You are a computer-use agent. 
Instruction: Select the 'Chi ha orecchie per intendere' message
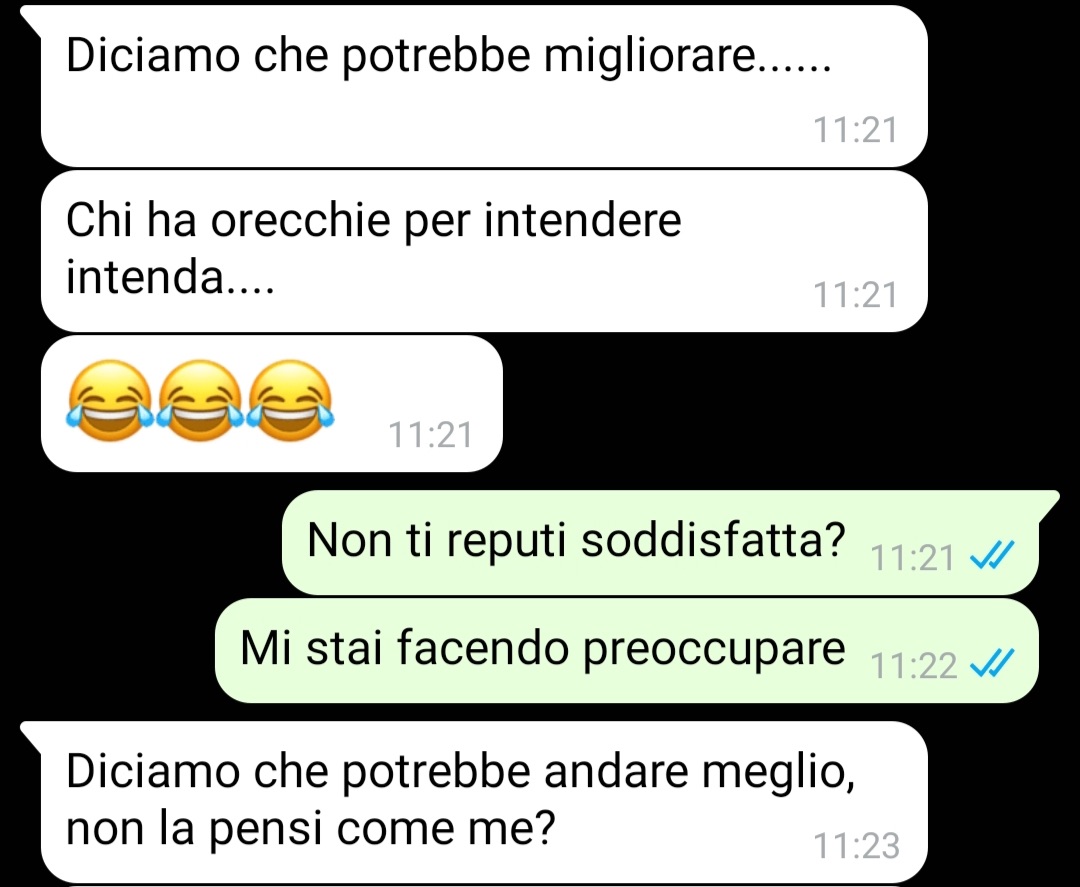484,251
